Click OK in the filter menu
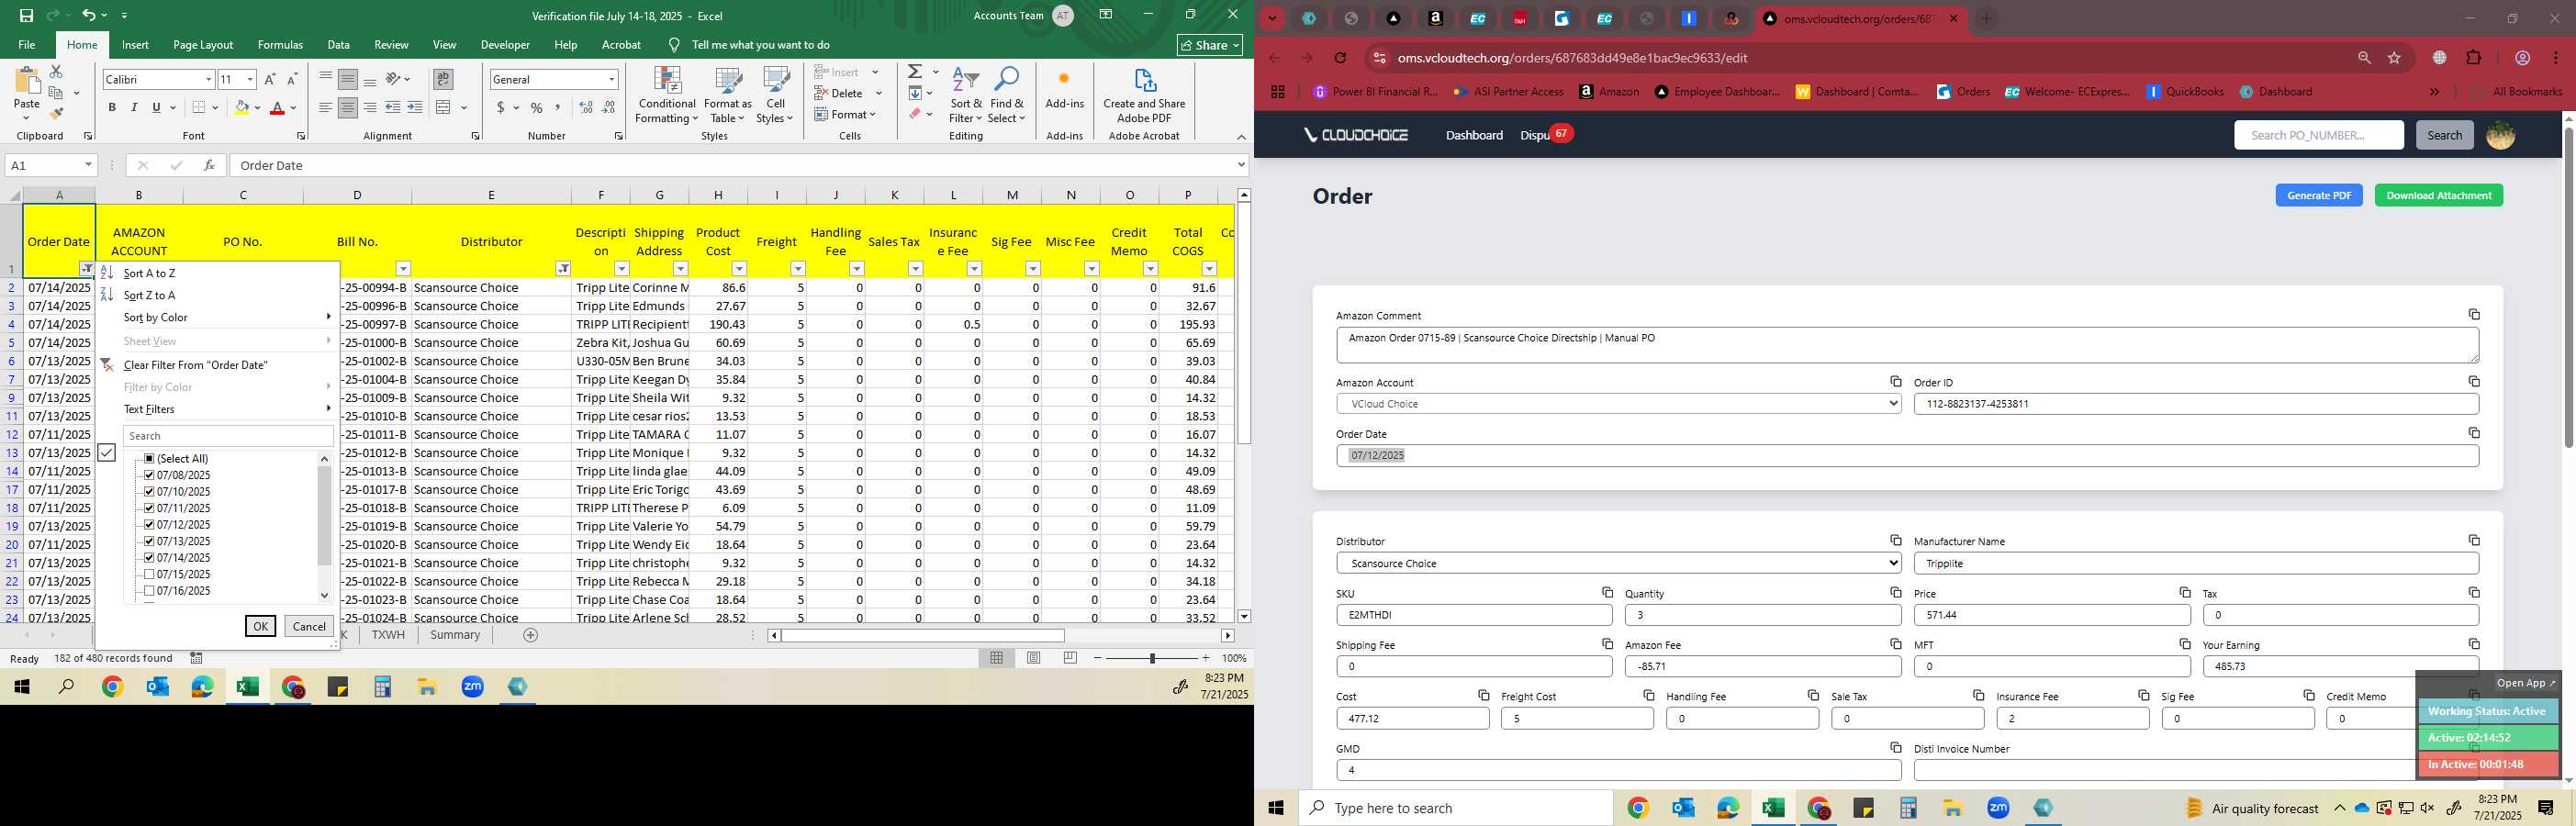The image size is (2576, 826). [x=260, y=626]
